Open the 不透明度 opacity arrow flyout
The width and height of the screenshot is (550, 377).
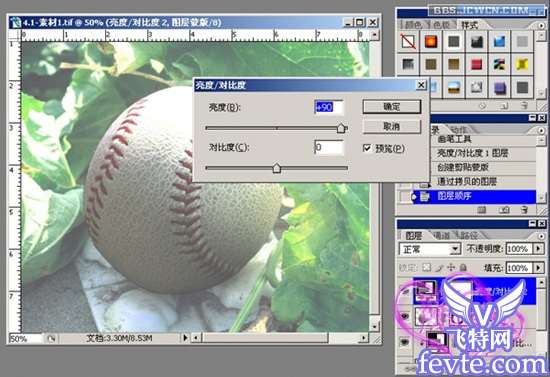(538, 249)
